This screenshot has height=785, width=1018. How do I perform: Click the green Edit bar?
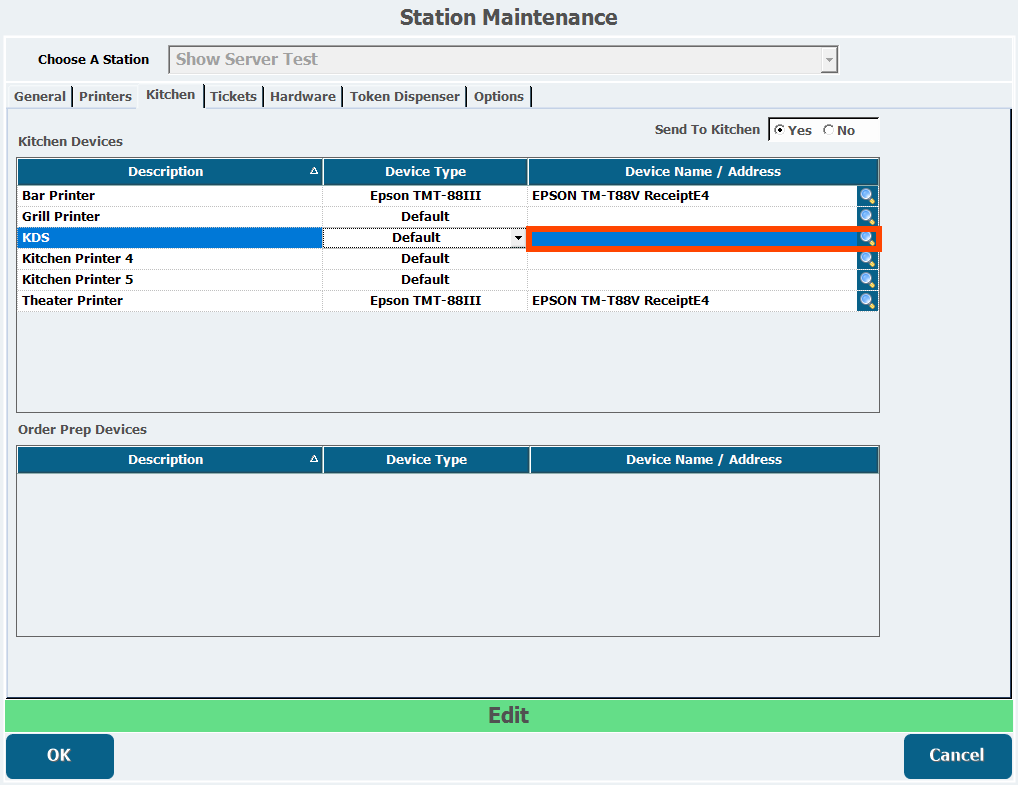point(508,716)
